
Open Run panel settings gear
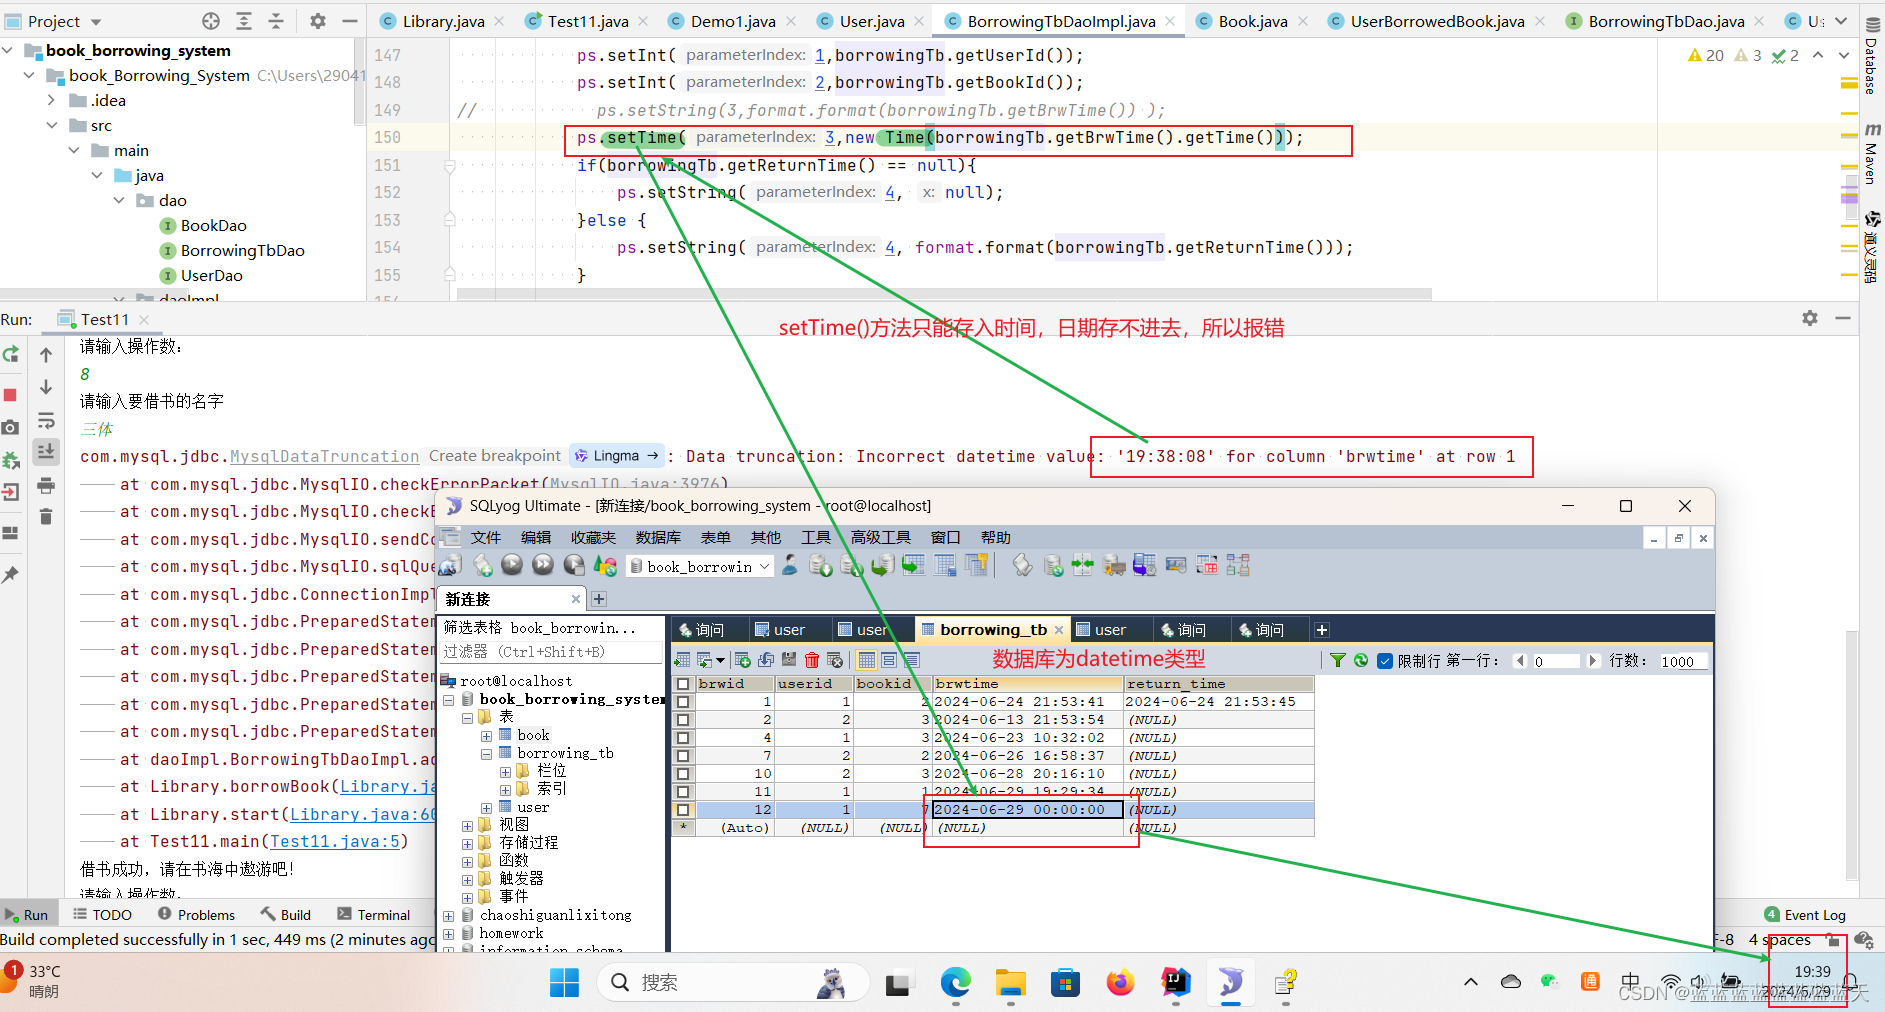point(1810,318)
